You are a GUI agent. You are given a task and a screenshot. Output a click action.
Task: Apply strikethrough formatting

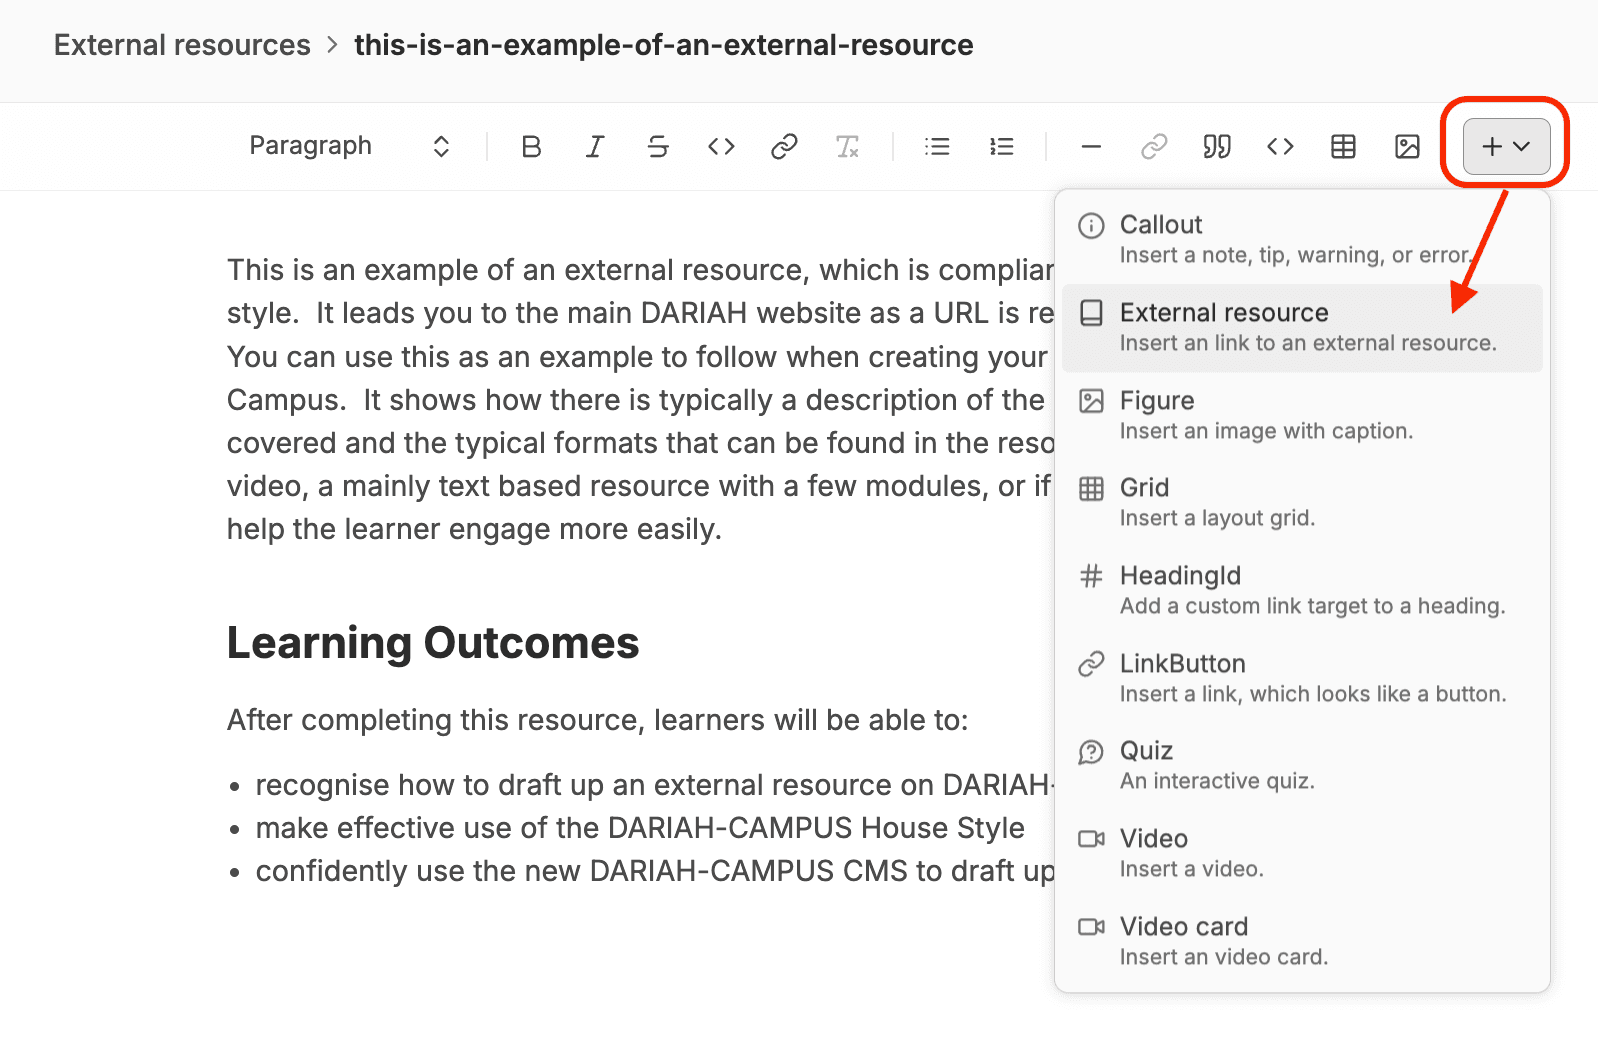pyautogui.click(x=658, y=147)
